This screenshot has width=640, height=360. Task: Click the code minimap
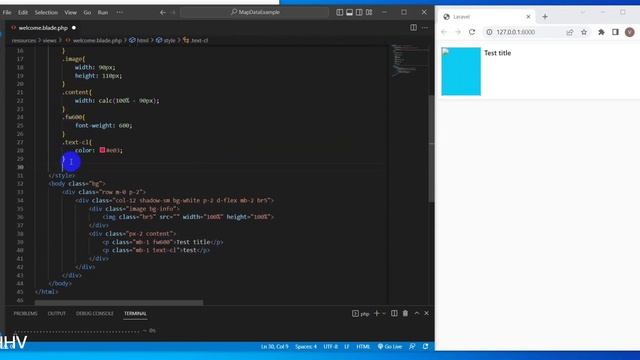(x=409, y=60)
